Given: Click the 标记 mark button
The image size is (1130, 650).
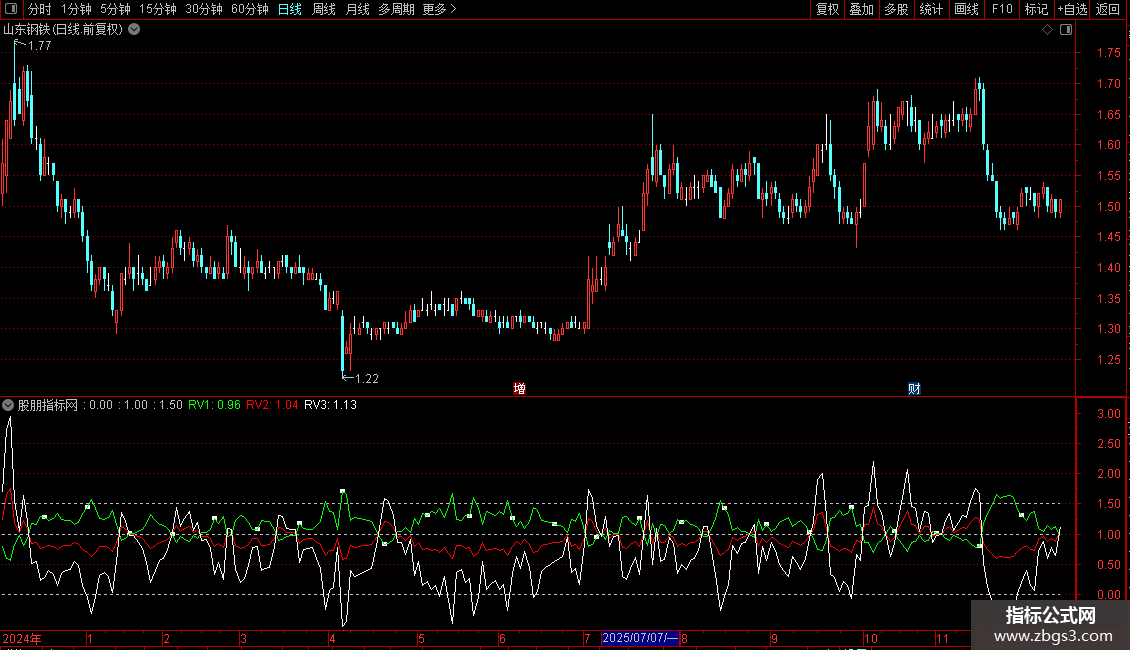Looking at the screenshot, I should (x=1036, y=9).
